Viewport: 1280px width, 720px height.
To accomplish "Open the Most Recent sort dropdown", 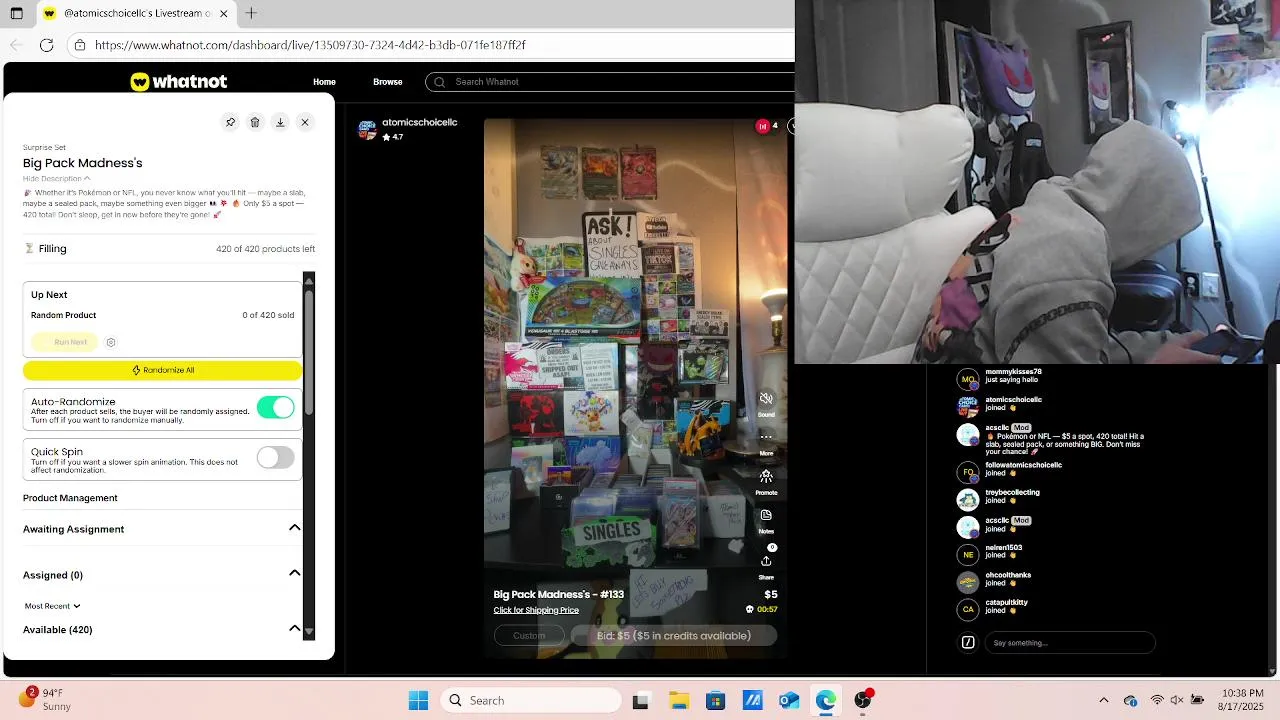I will click(x=52, y=606).
